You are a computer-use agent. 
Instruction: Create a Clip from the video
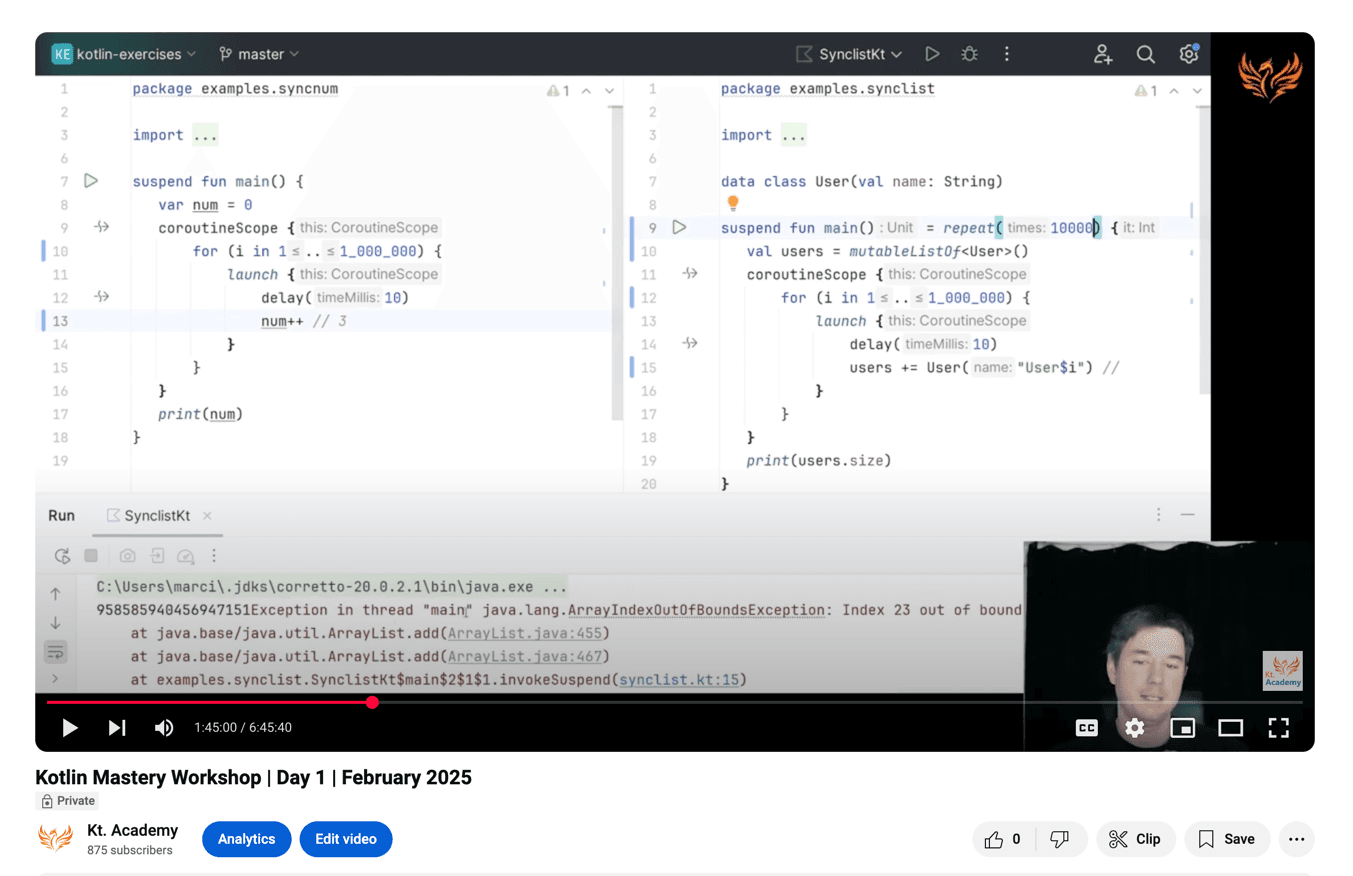[1134, 839]
